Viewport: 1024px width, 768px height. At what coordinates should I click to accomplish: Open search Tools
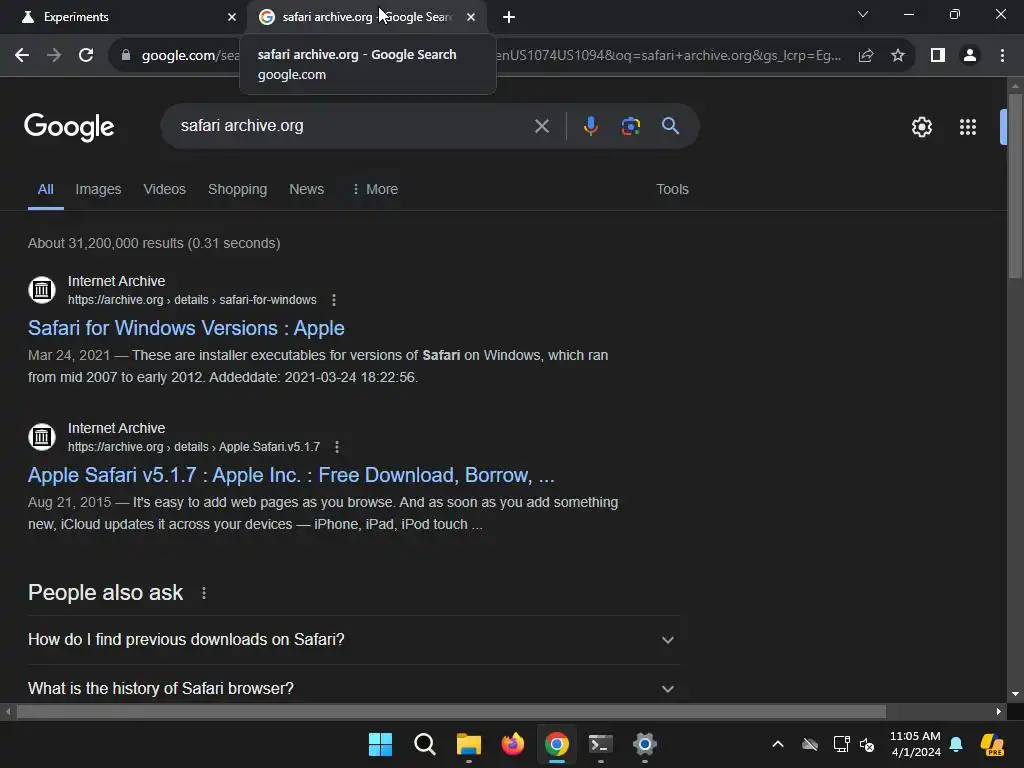coord(672,189)
